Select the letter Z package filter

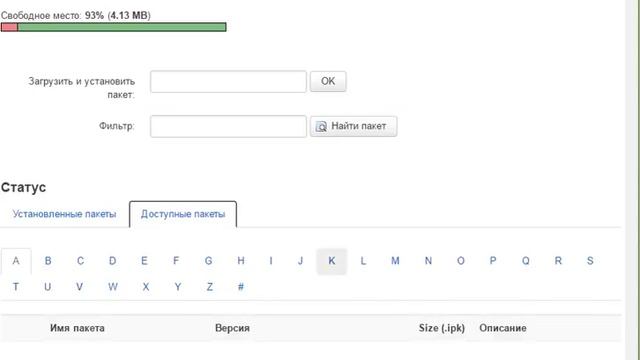point(209,287)
